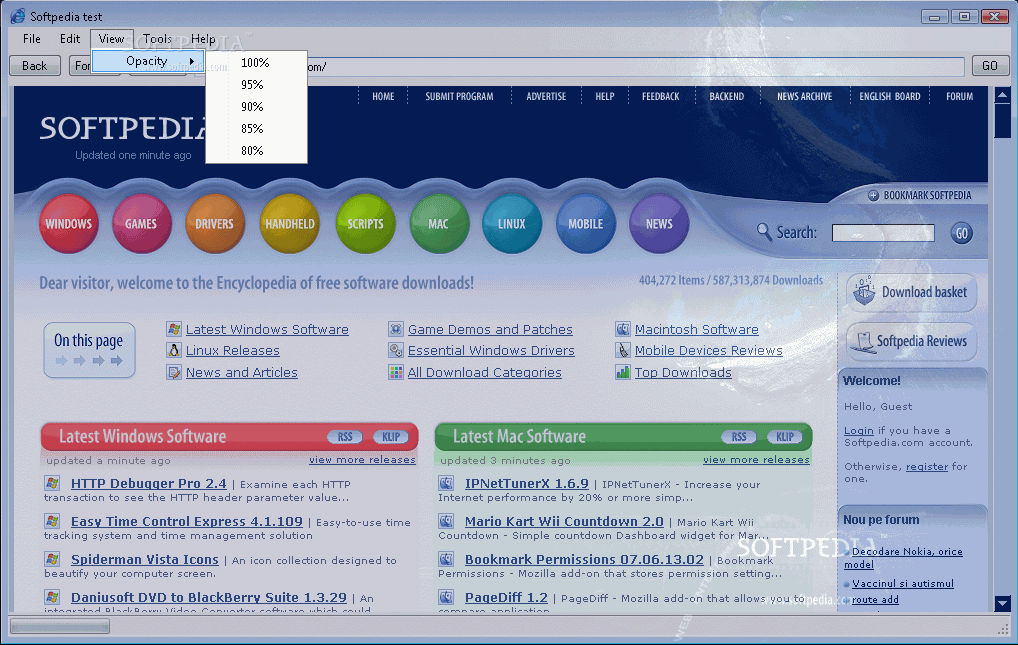Click the Top Downloads chart icon
1018x645 pixels.
click(623, 372)
